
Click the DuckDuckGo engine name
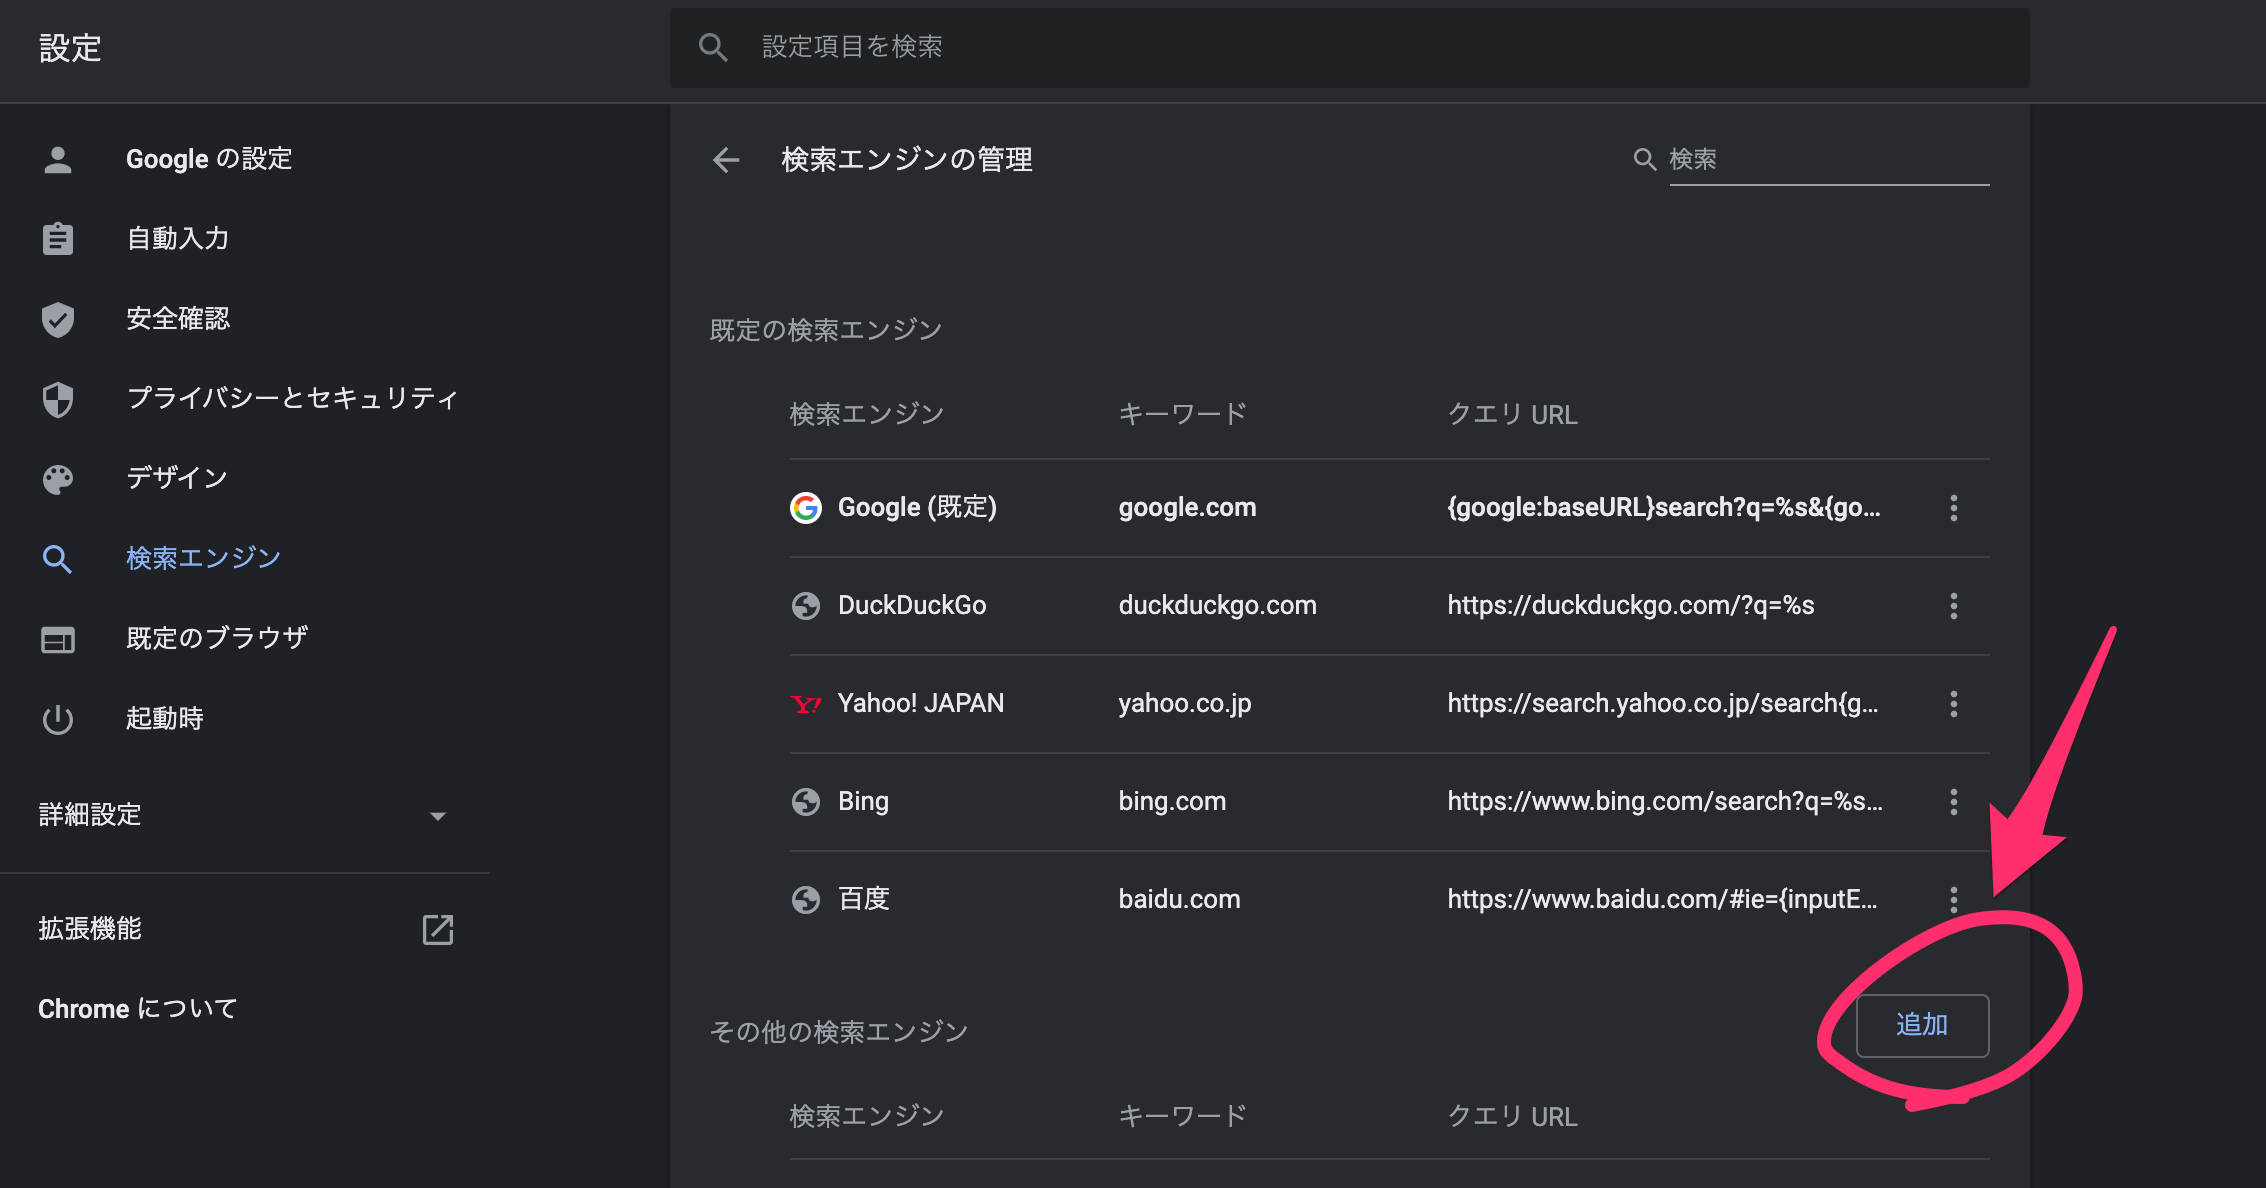[x=912, y=606]
